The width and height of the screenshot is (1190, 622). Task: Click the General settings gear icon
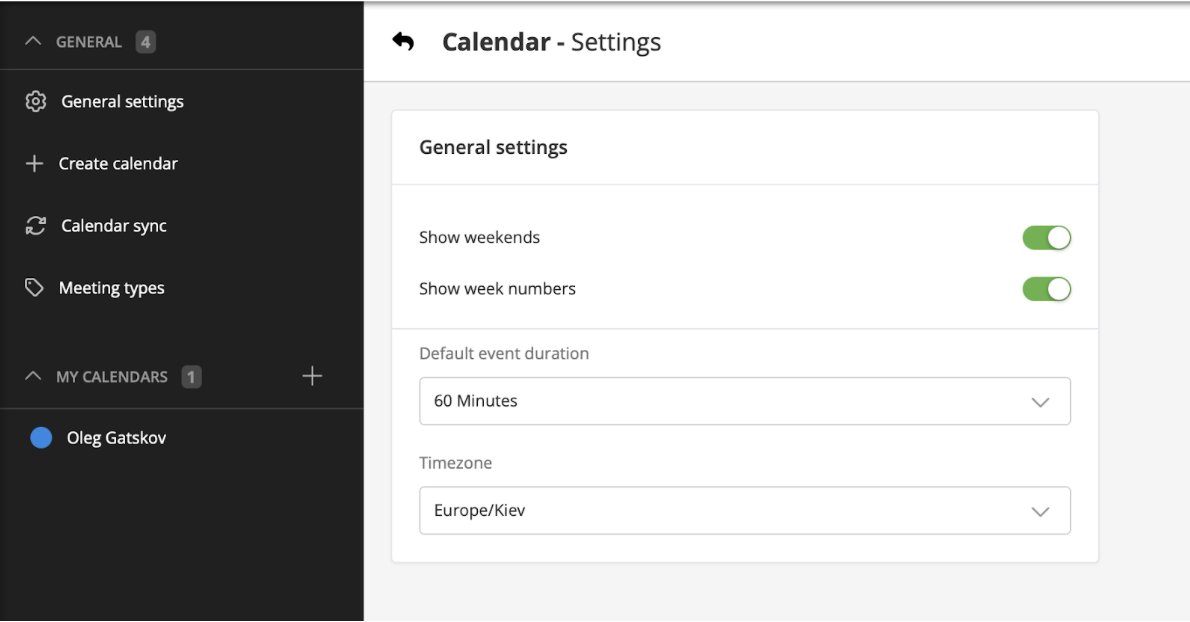tap(36, 102)
